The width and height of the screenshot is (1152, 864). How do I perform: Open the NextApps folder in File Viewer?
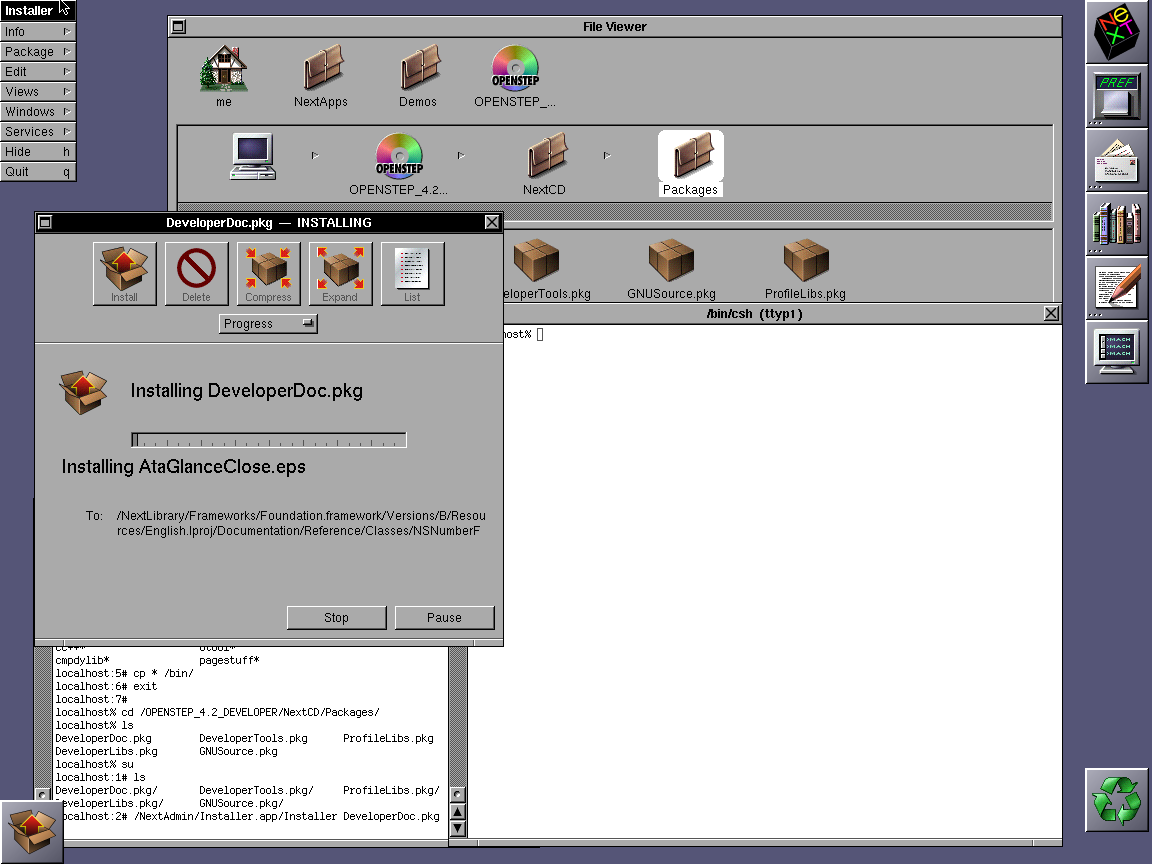click(320, 70)
